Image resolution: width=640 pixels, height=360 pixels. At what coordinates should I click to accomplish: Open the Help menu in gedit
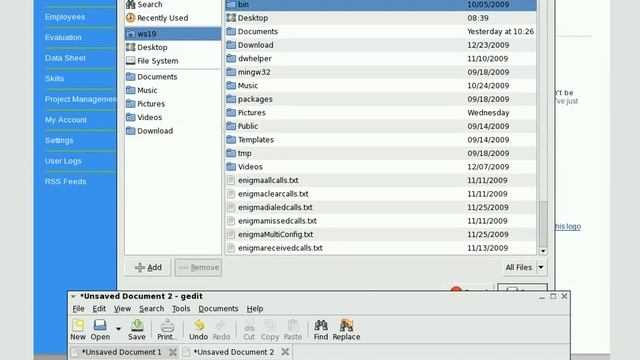point(255,309)
